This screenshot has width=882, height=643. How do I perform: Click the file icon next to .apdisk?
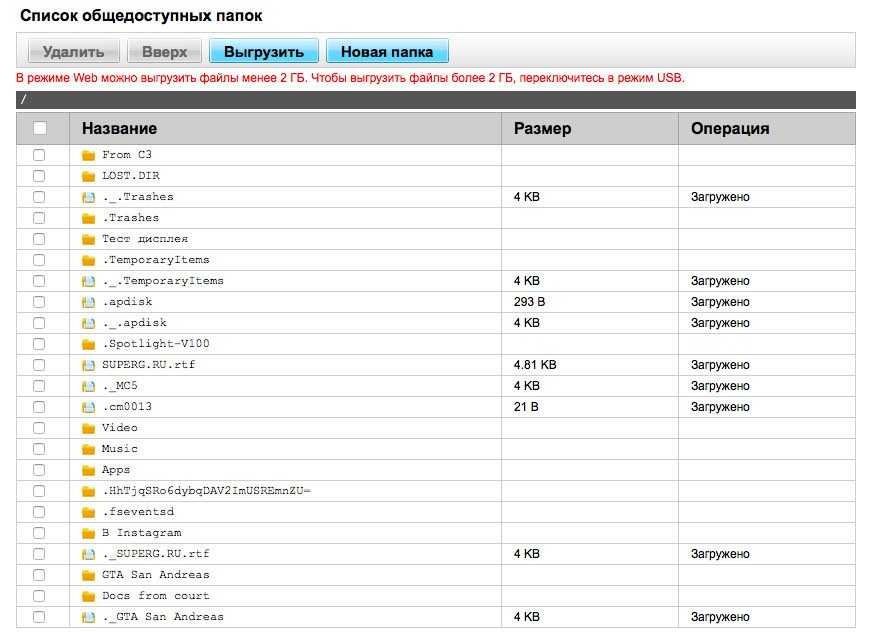point(88,302)
